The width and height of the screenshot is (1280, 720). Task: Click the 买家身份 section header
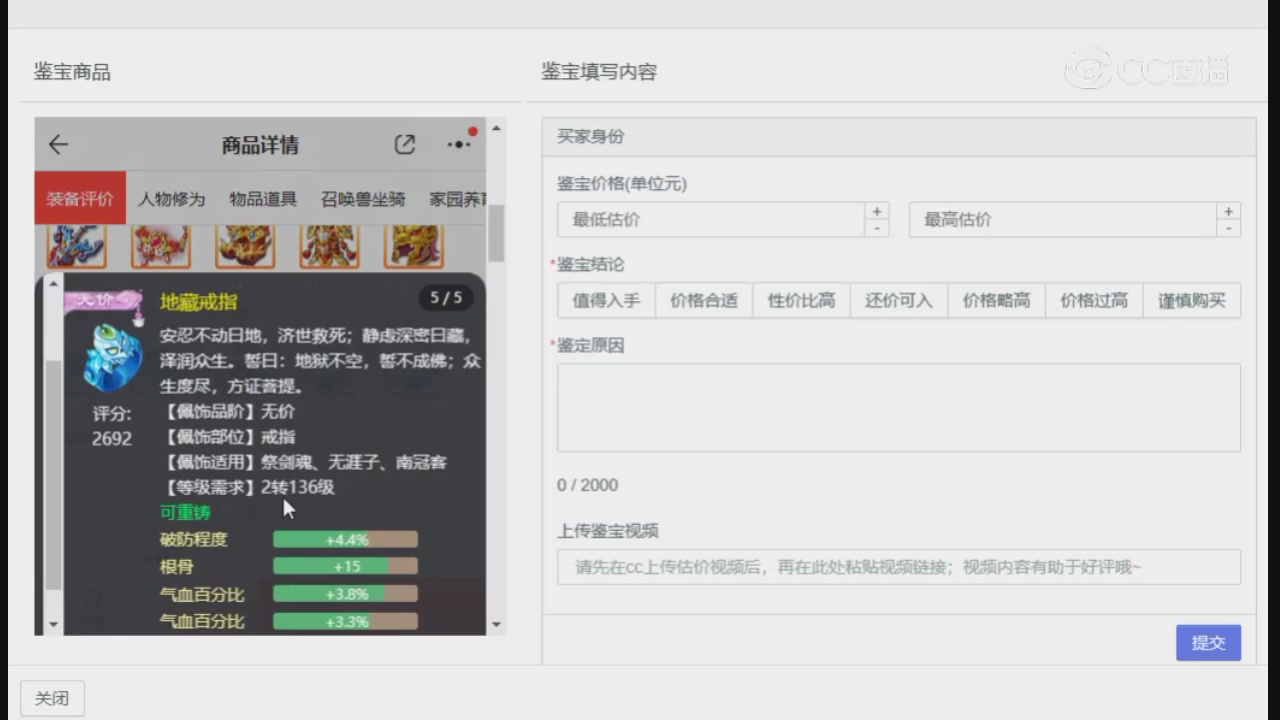[x=899, y=137]
